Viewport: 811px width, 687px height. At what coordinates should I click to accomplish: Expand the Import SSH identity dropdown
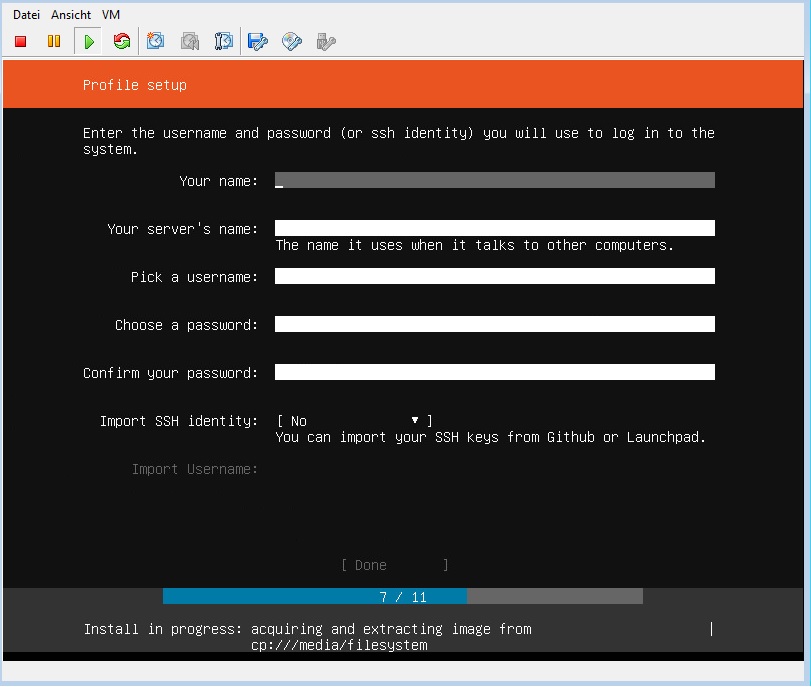click(354, 421)
